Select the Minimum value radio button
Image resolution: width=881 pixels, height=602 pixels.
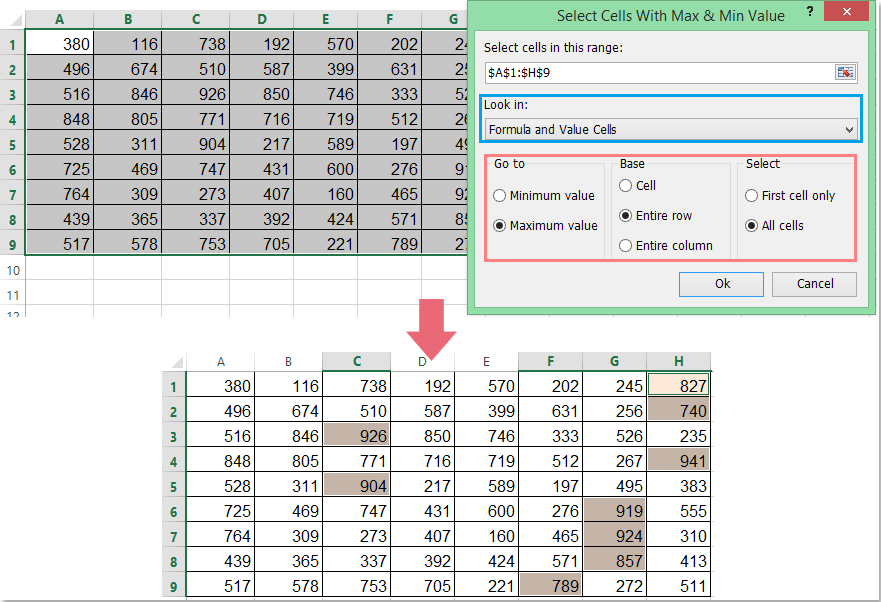500,196
